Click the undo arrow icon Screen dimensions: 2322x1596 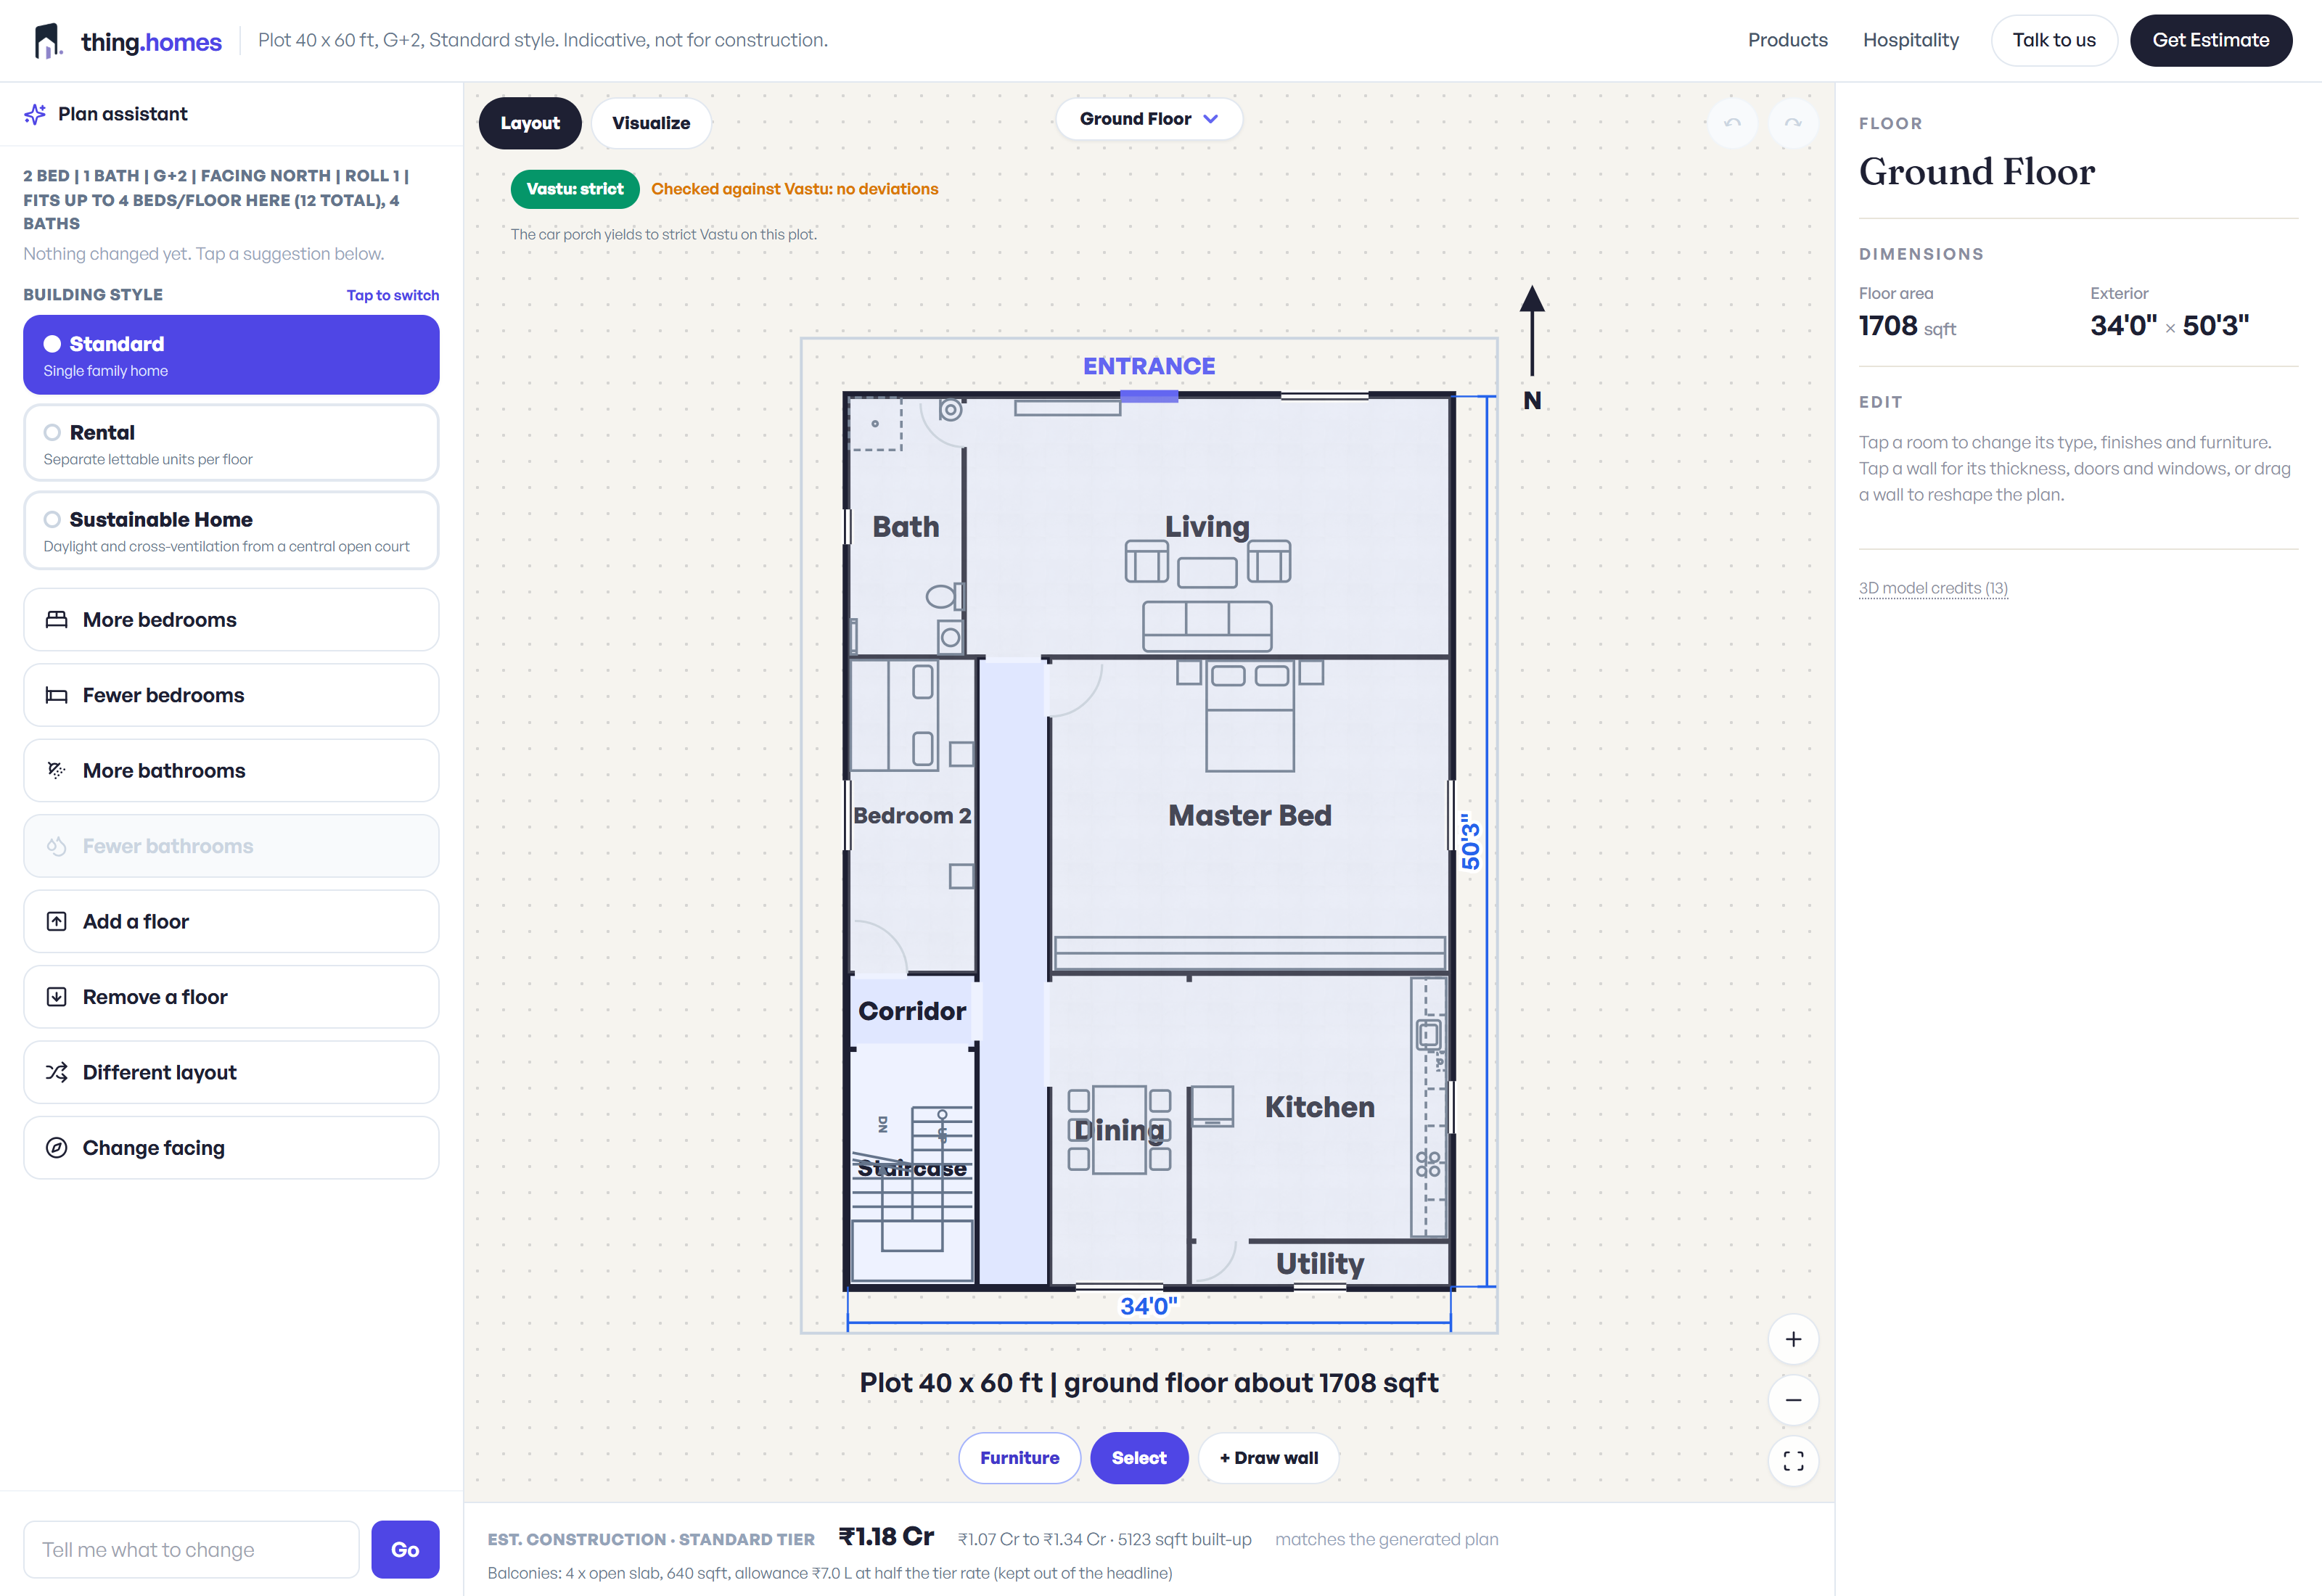[1732, 123]
